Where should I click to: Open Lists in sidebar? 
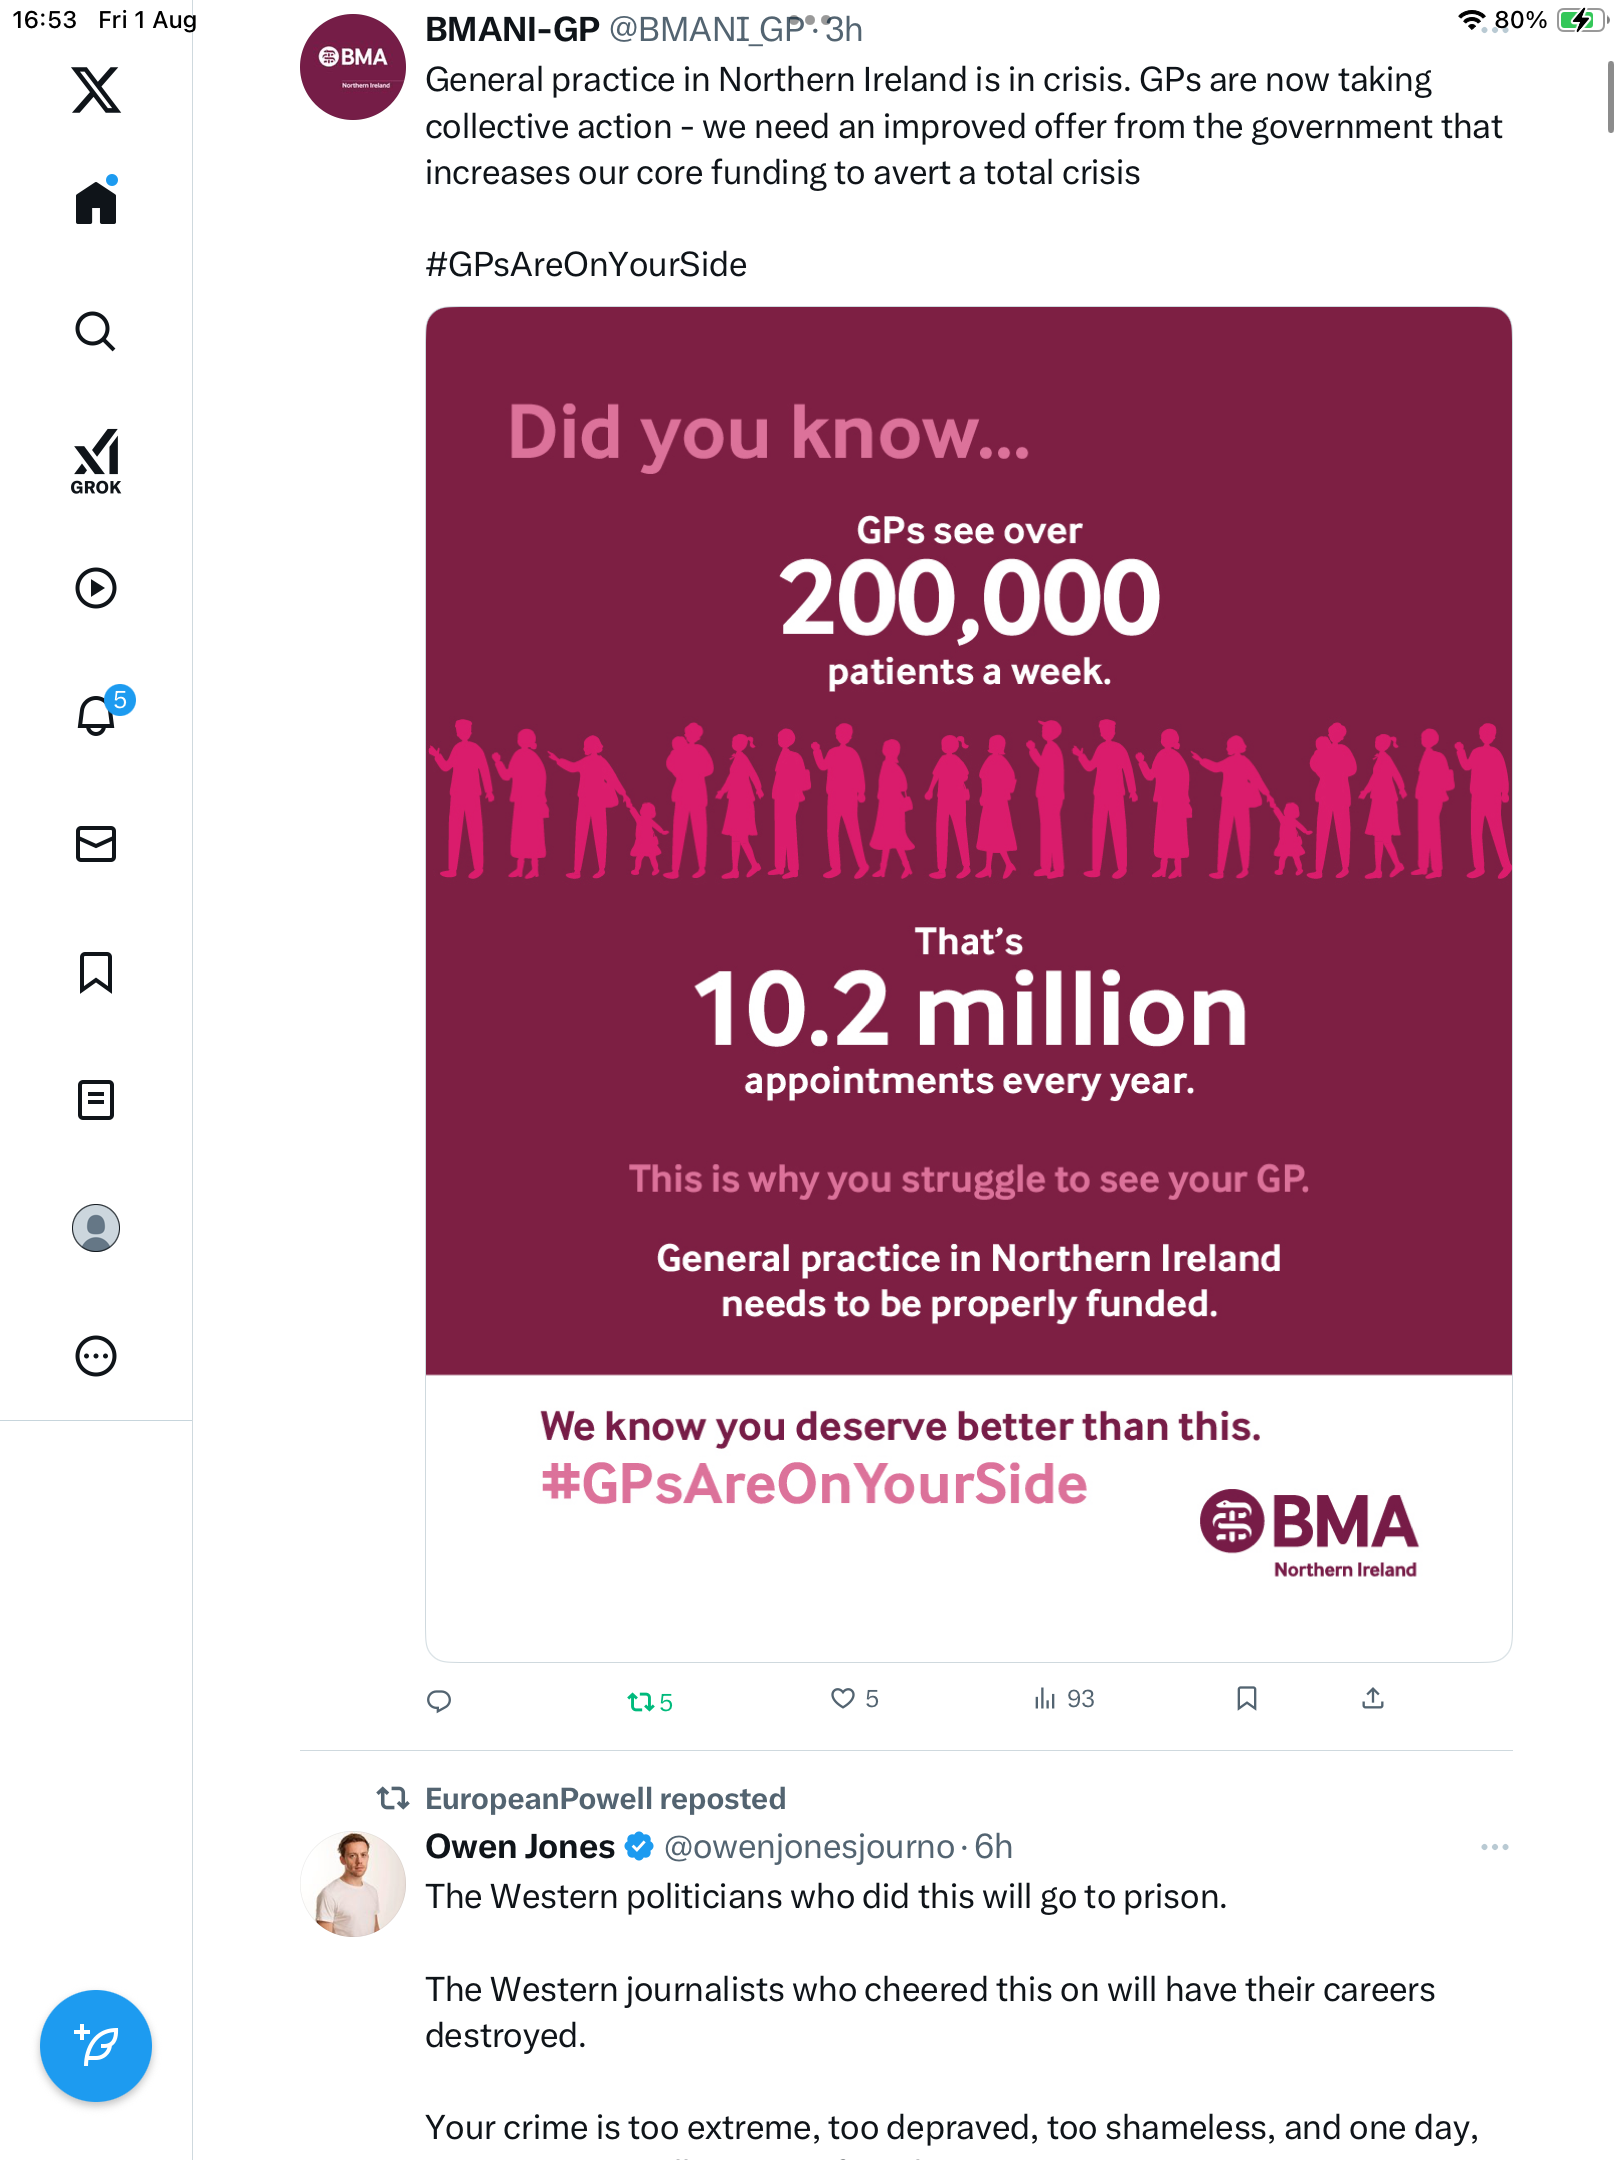coord(96,1100)
